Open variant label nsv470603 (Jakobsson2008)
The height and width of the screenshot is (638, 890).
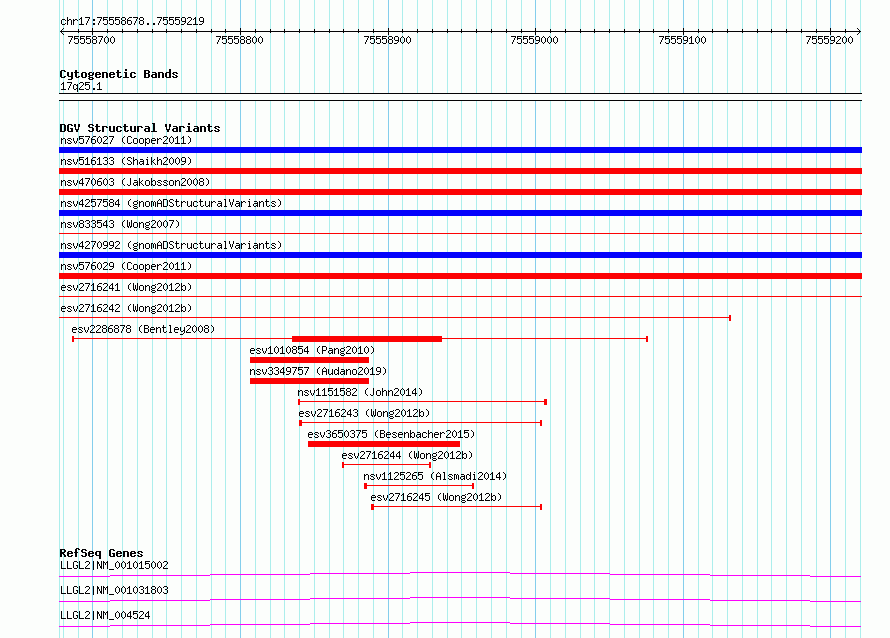click(135, 182)
